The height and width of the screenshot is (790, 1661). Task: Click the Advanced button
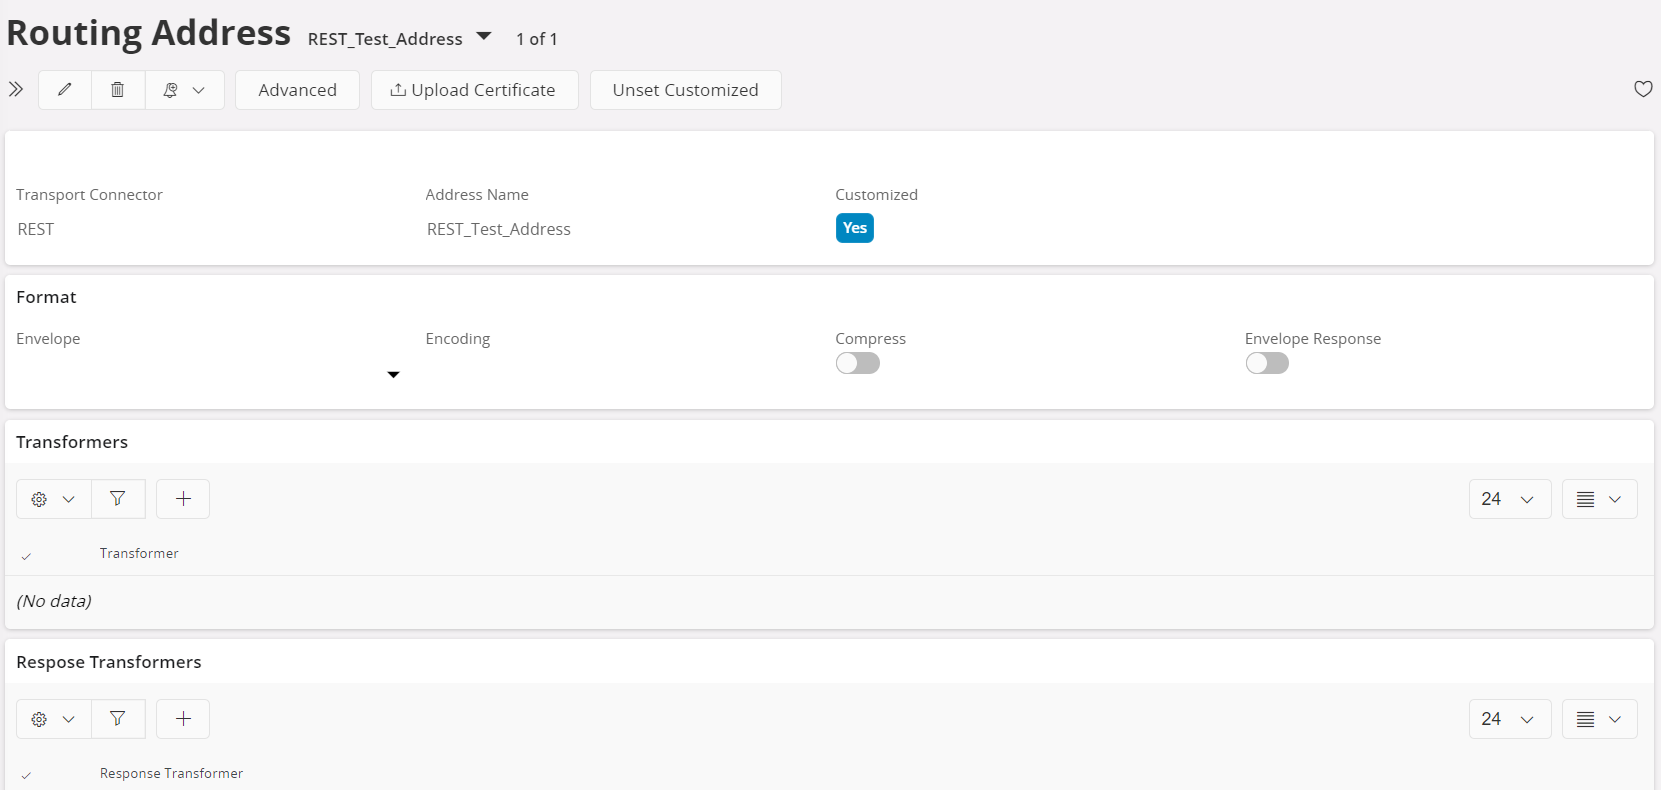pyautogui.click(x=297, y=90)
